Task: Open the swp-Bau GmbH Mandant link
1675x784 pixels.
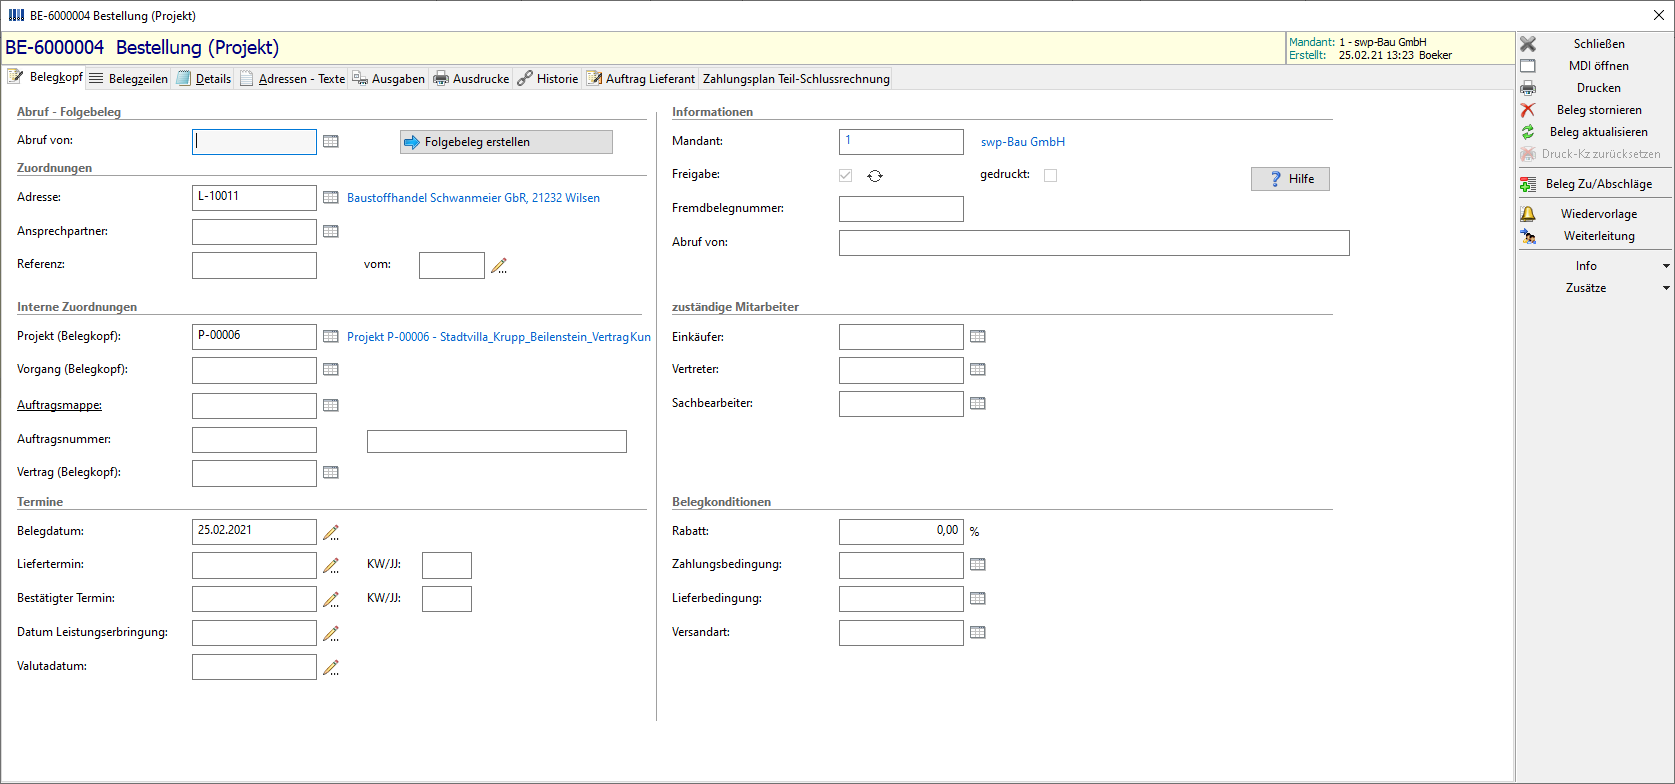Action: tap(1023, 142)
